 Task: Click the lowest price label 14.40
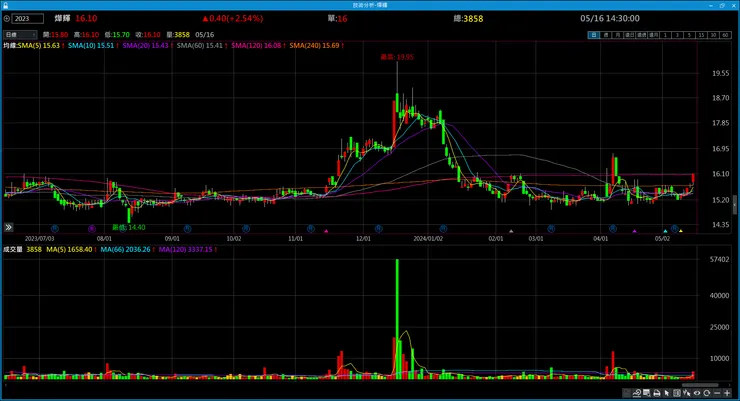click(128, 227)
